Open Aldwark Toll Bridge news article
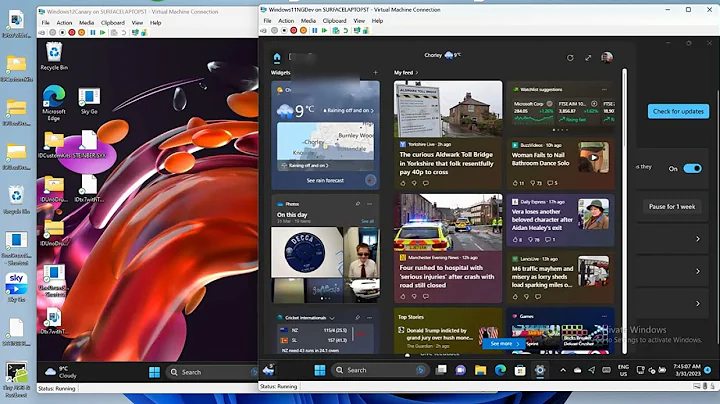This screenshot has width=720, height=404. click(448, 135)
